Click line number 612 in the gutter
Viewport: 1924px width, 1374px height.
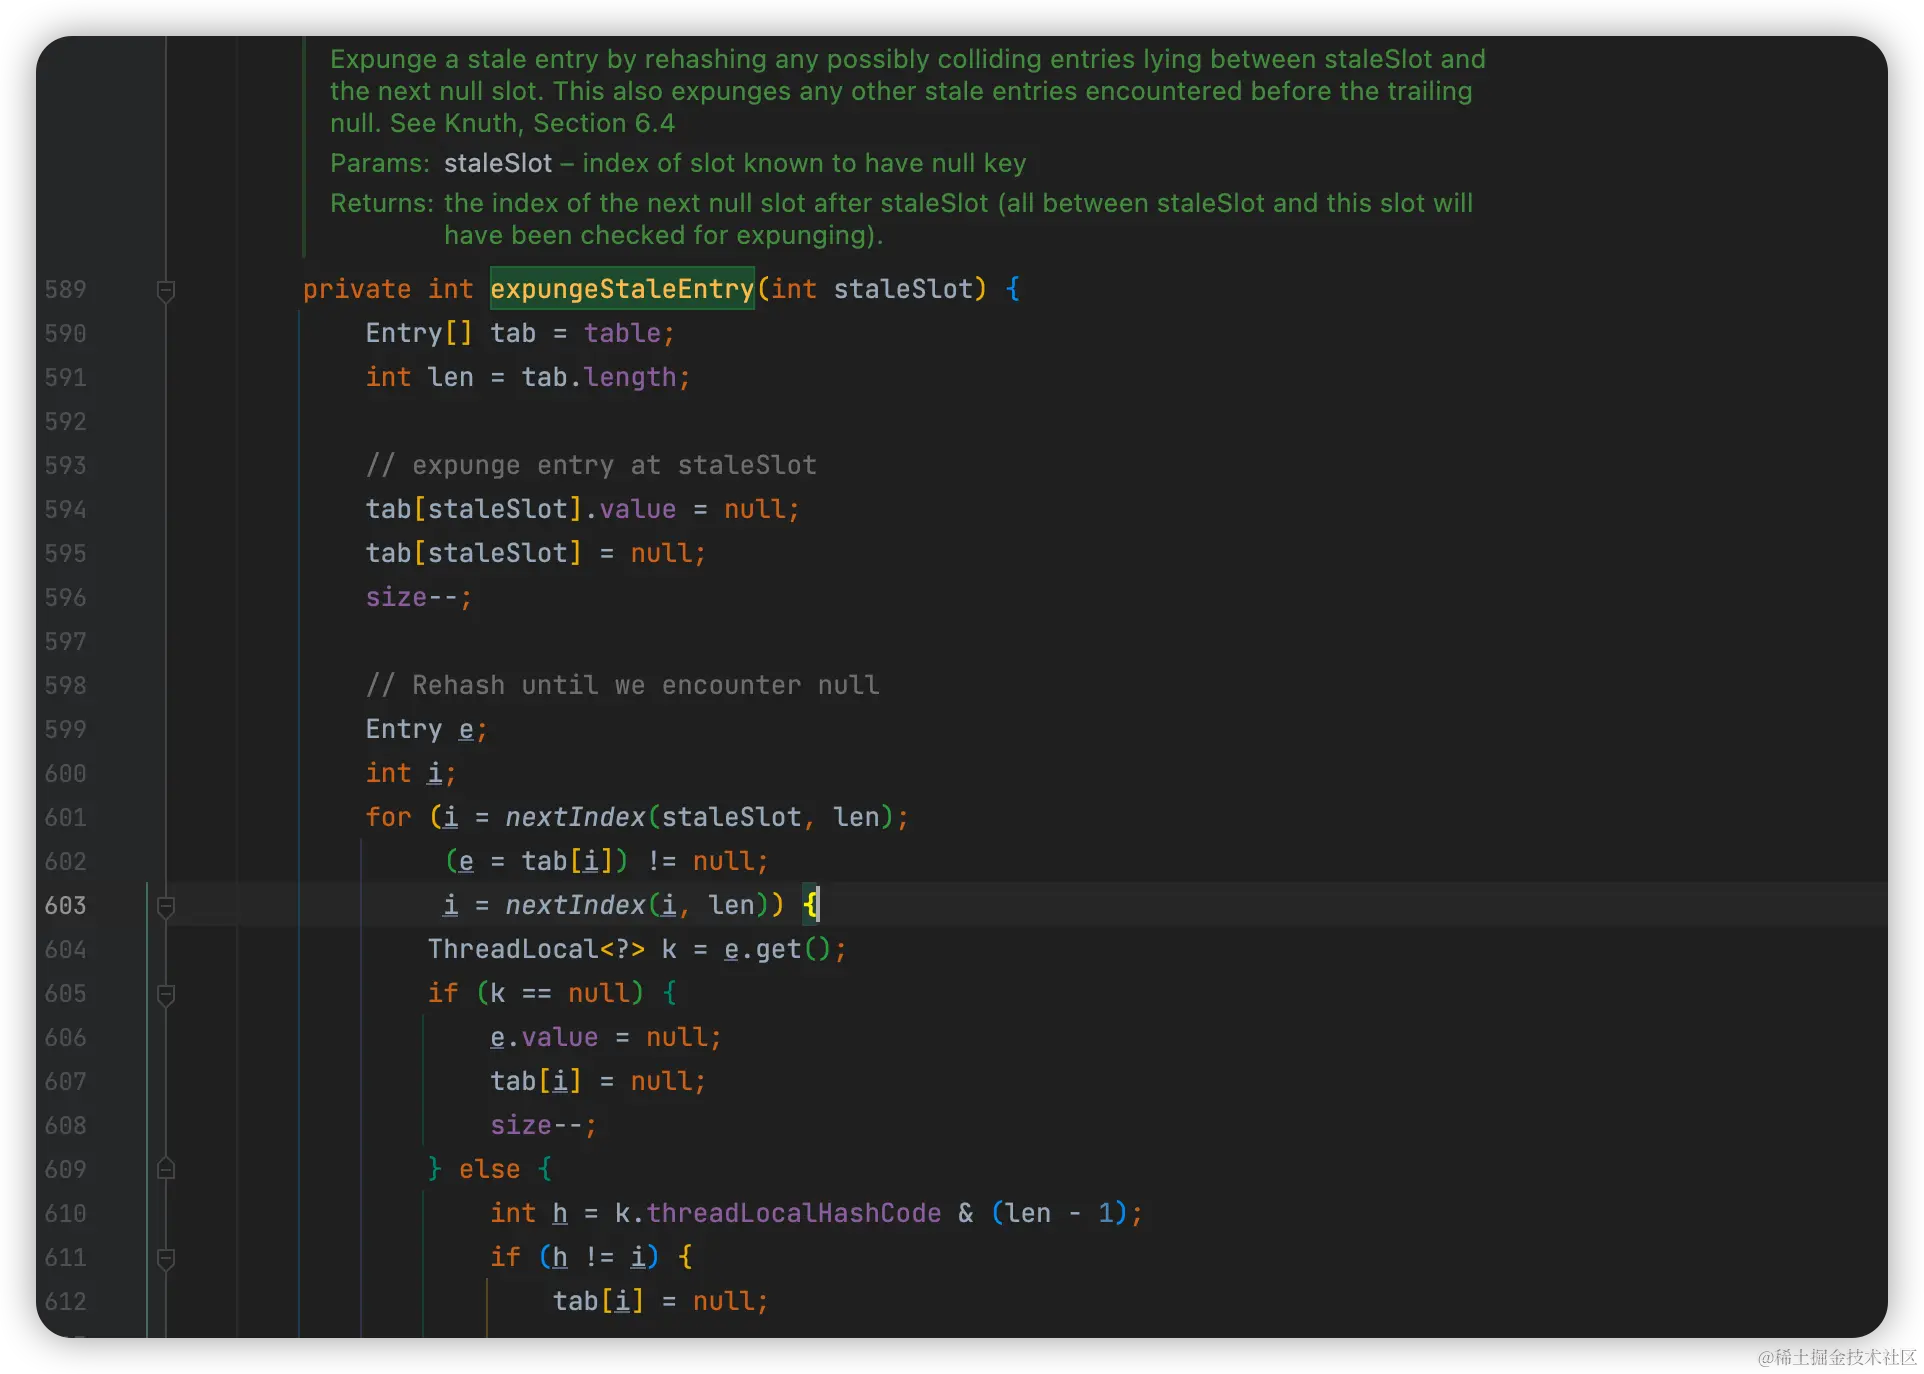(65, 1301)
